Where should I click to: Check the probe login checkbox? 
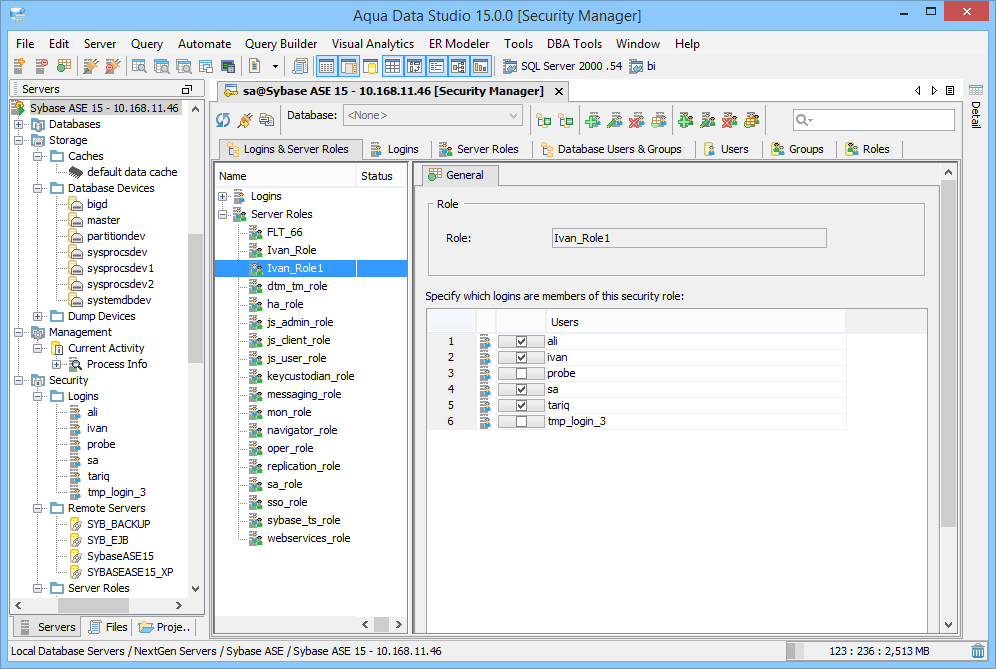click(x=521, y=373)
